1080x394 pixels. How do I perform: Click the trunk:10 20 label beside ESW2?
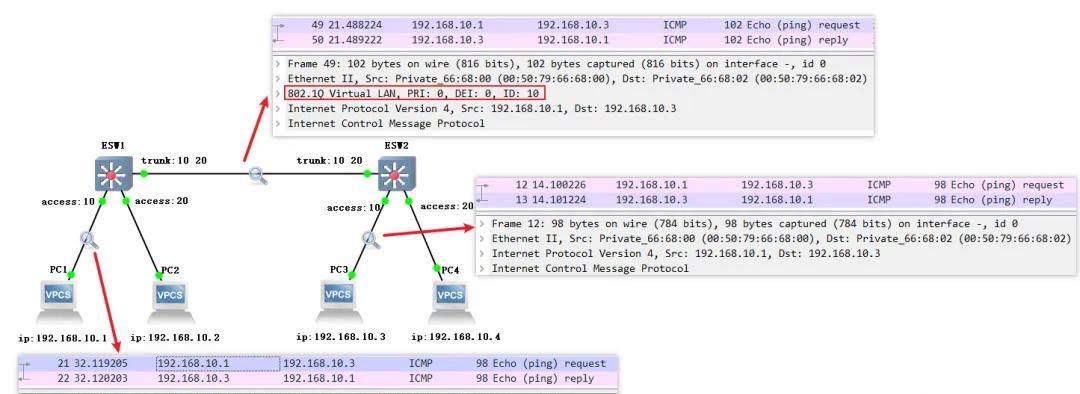(329, 160)
